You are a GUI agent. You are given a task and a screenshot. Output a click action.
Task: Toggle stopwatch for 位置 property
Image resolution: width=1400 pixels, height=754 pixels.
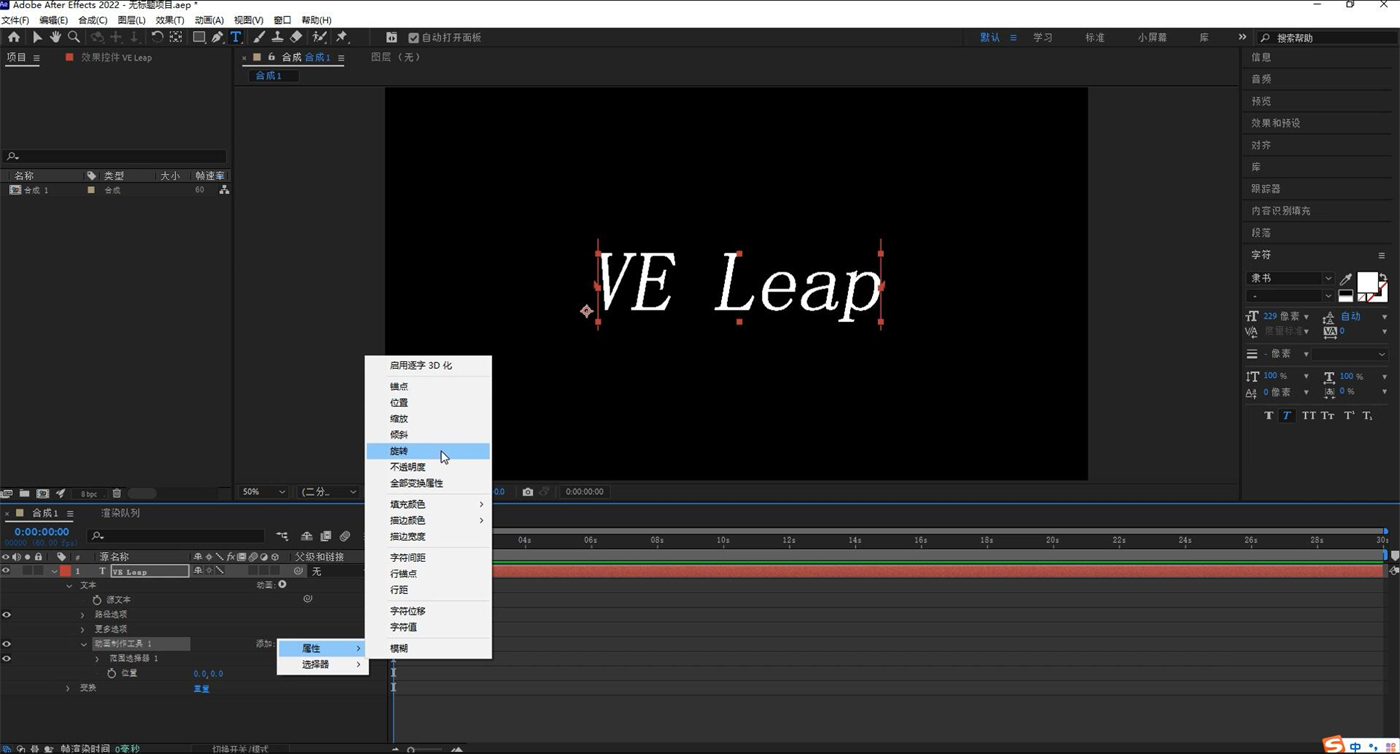click(x=111, y=673)
